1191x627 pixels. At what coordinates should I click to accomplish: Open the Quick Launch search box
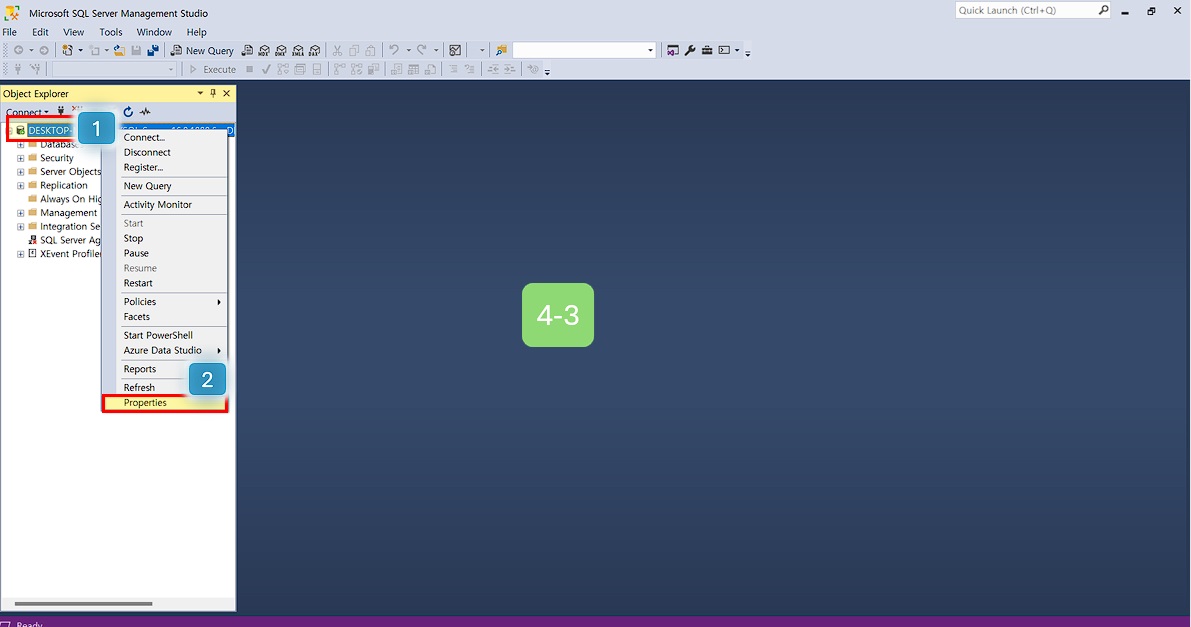[x=1025, y=11]
